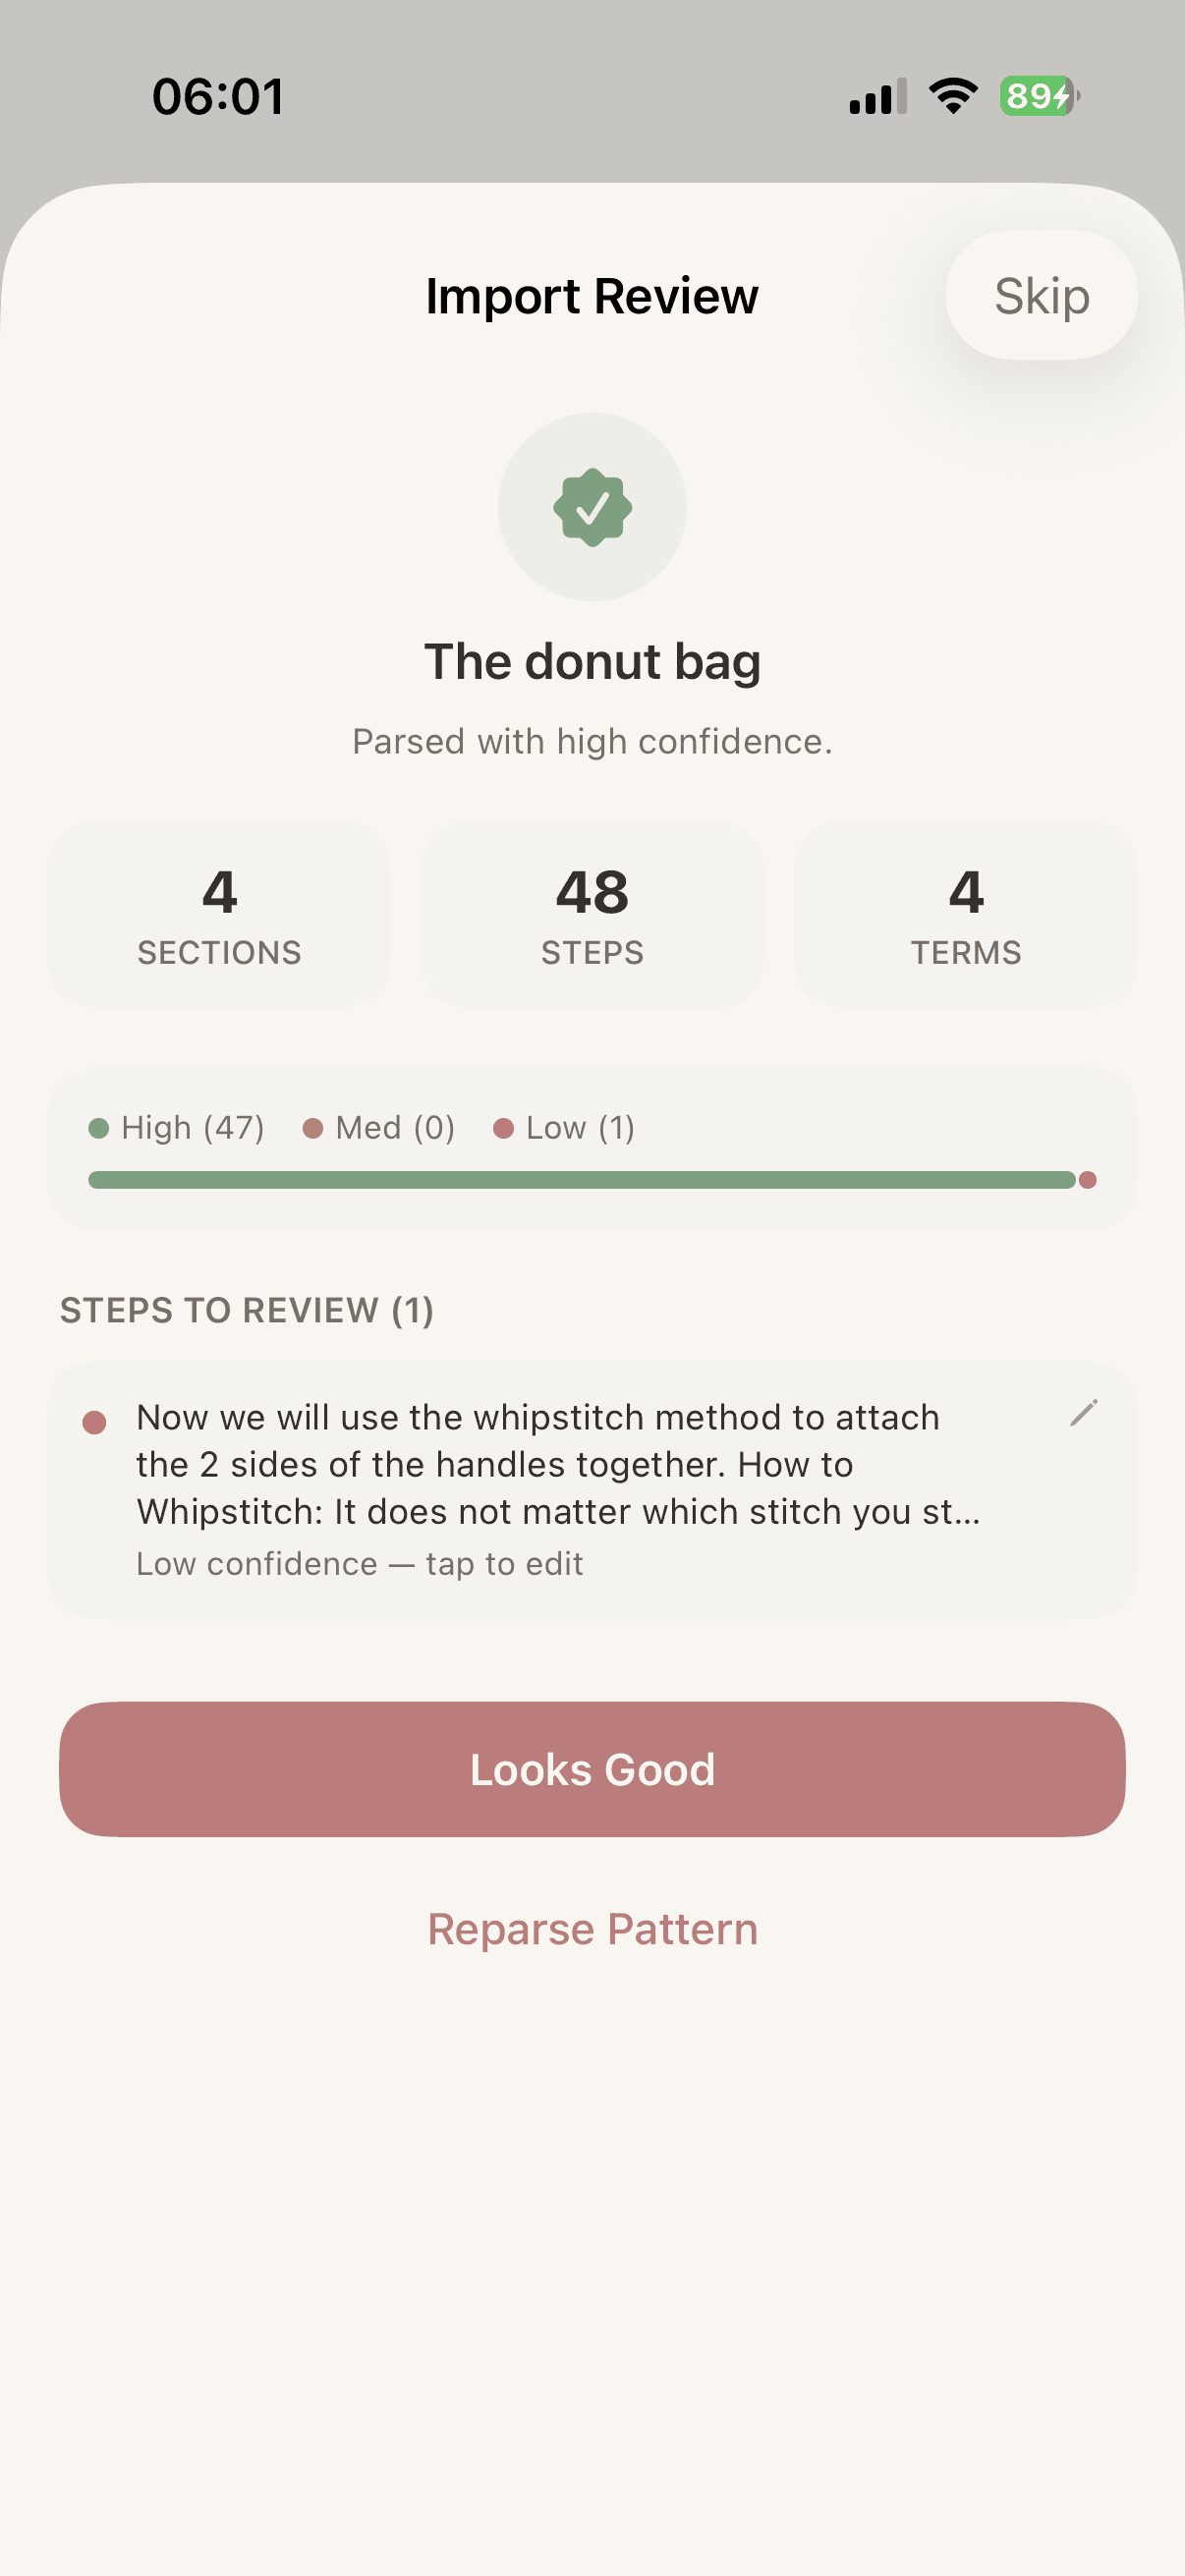
Task: Open the 48 Steps stat card
Action: pos(592,914)
